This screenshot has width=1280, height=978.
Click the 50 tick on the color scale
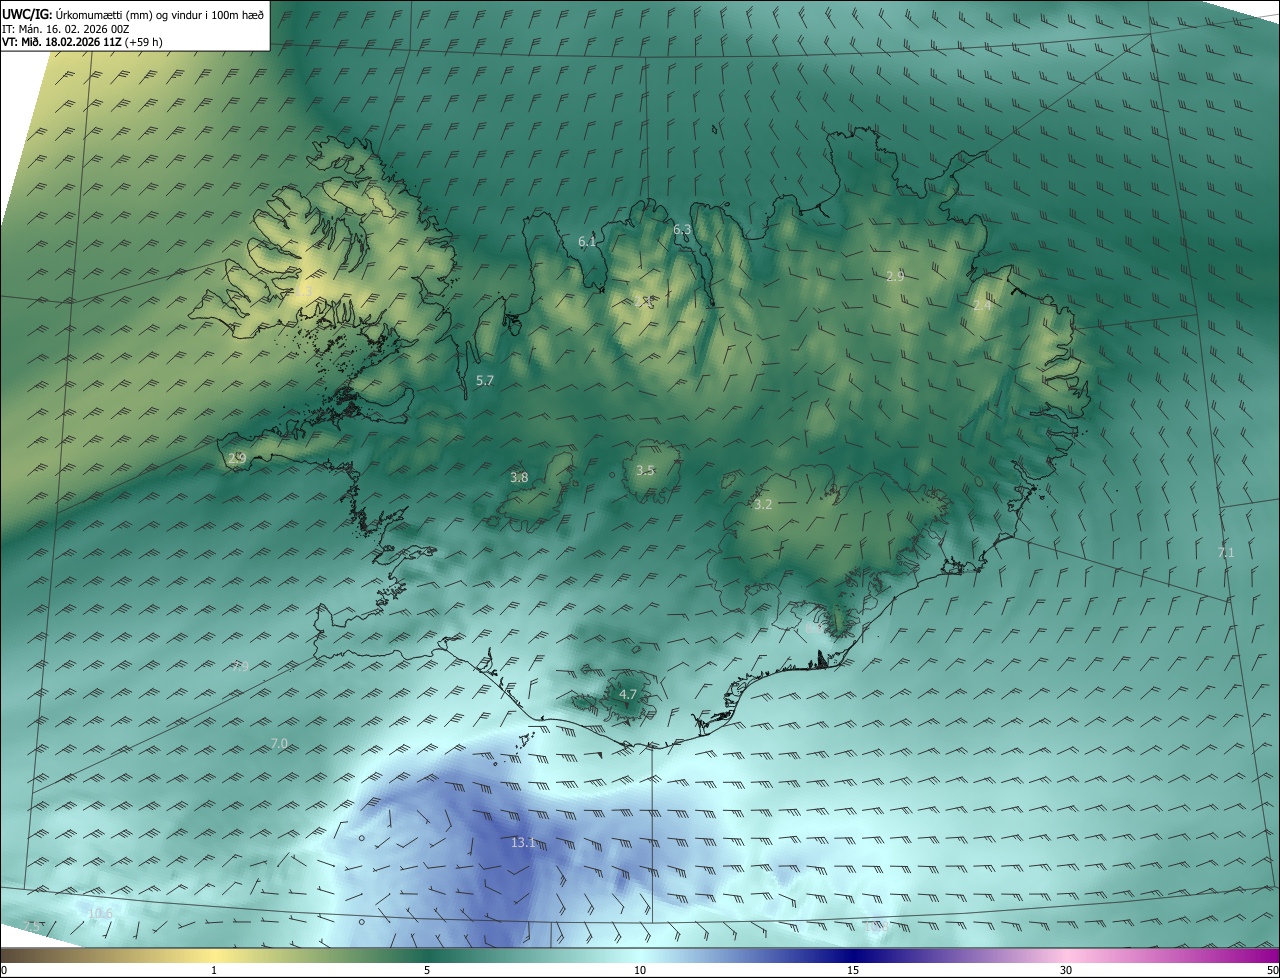[1272, 970]
